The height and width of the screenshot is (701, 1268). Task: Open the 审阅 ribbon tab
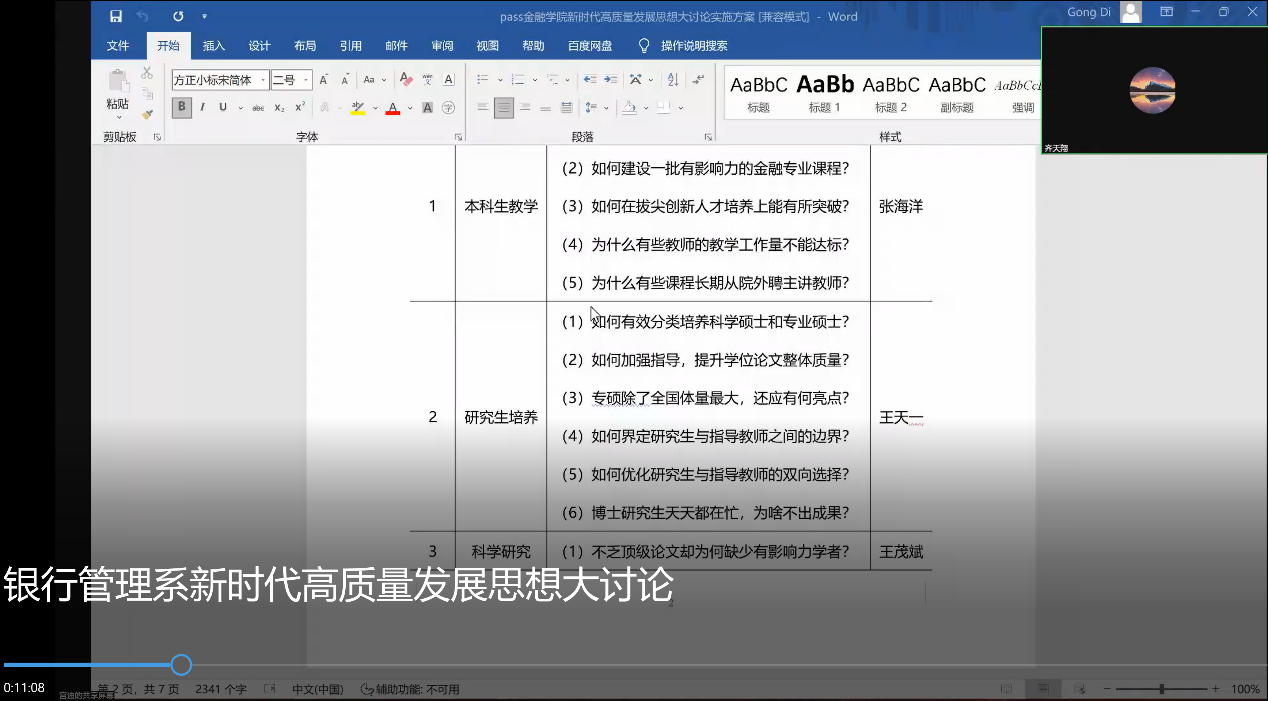(x=441, y=45)
